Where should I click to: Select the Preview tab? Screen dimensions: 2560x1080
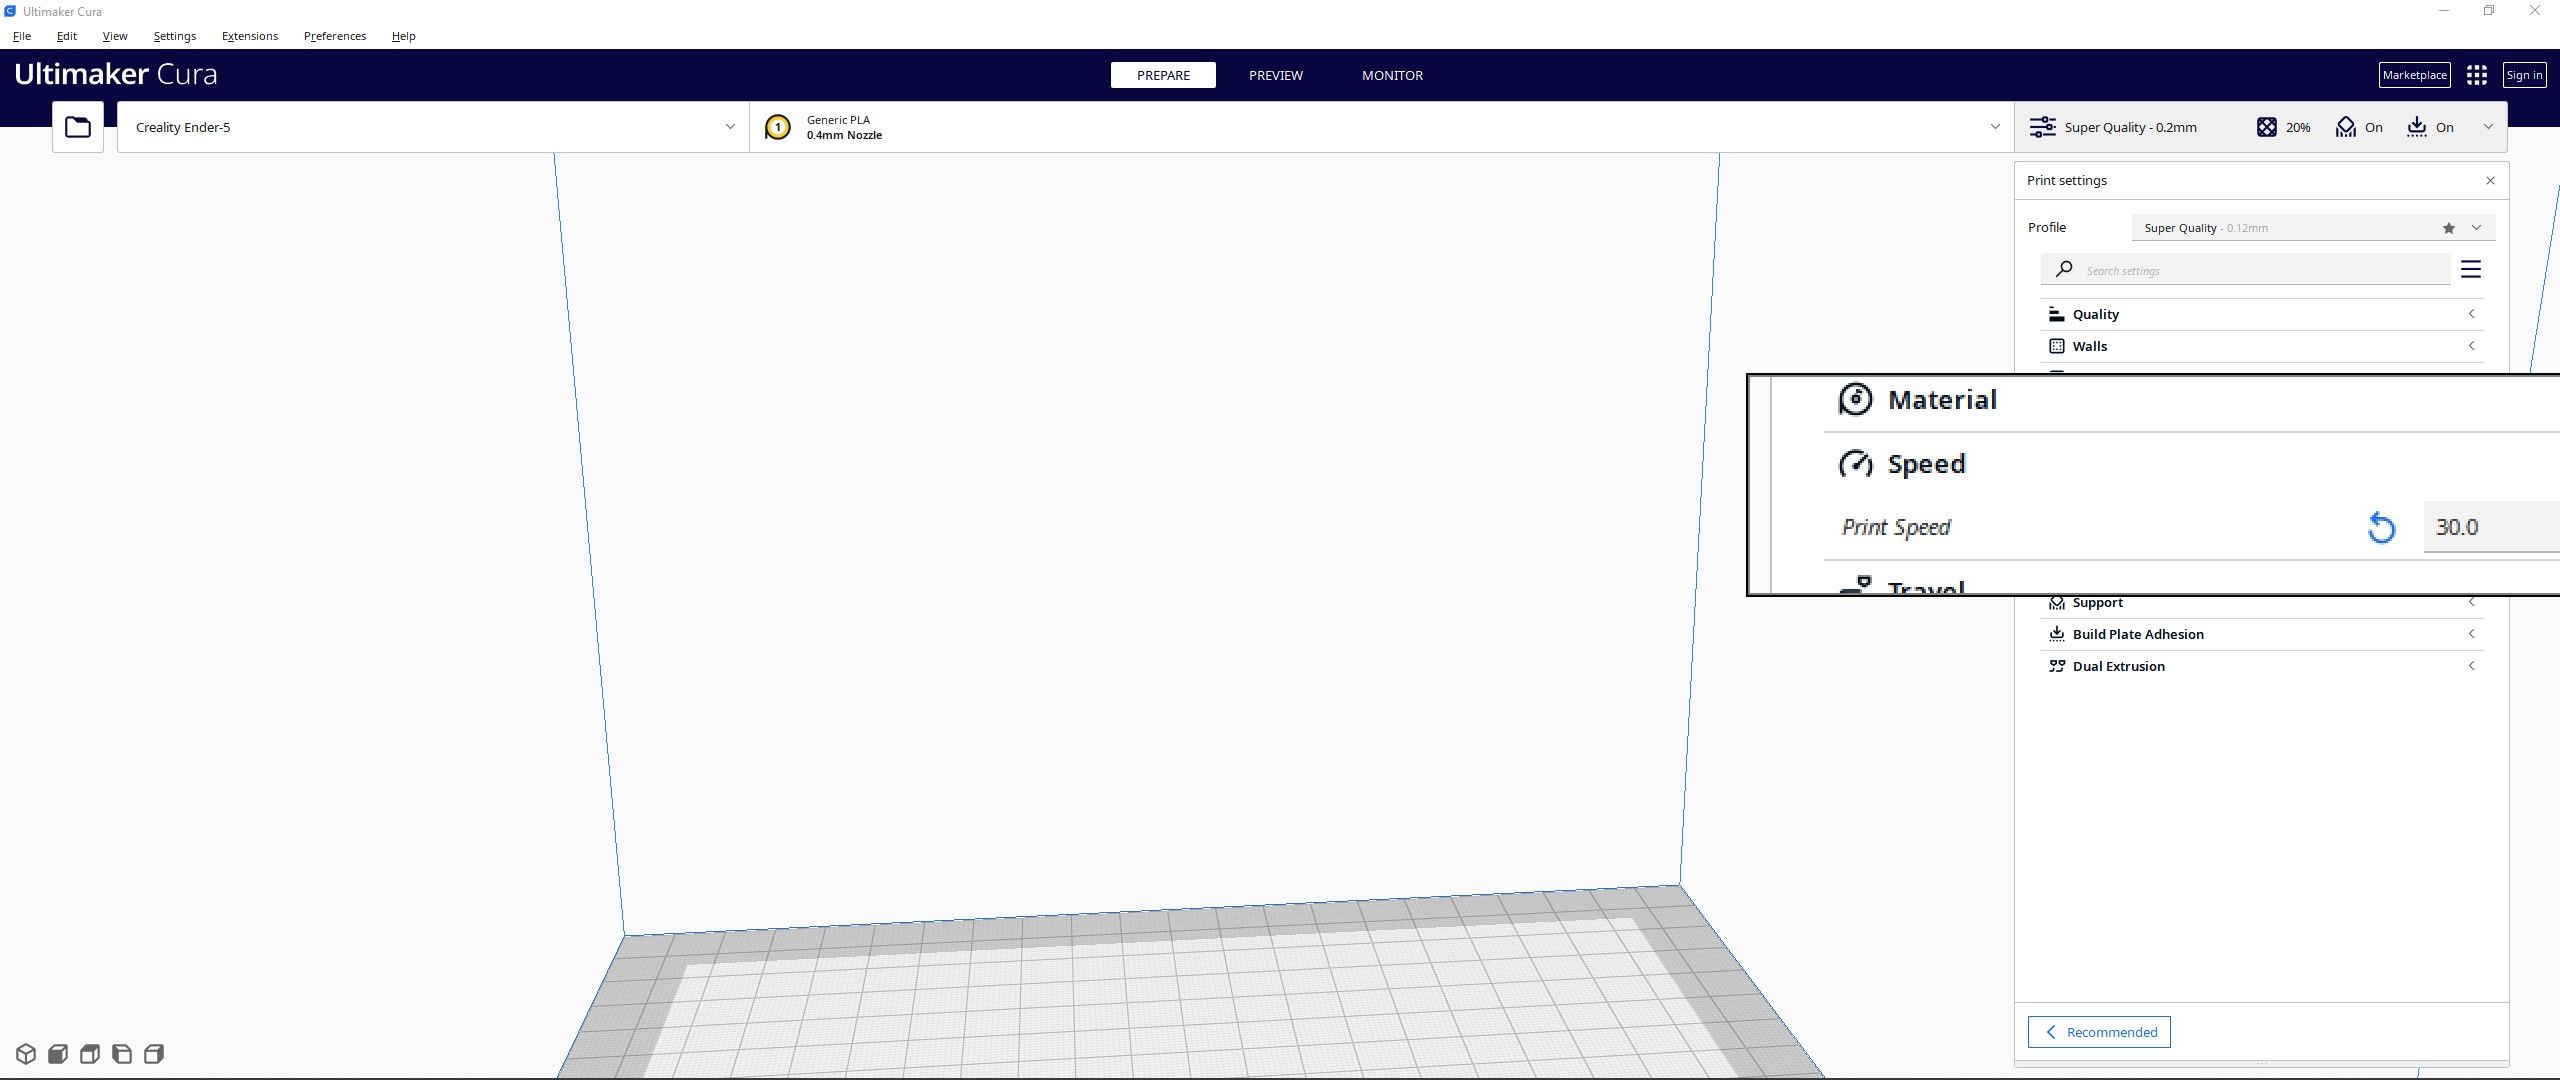click(1275, 75)
